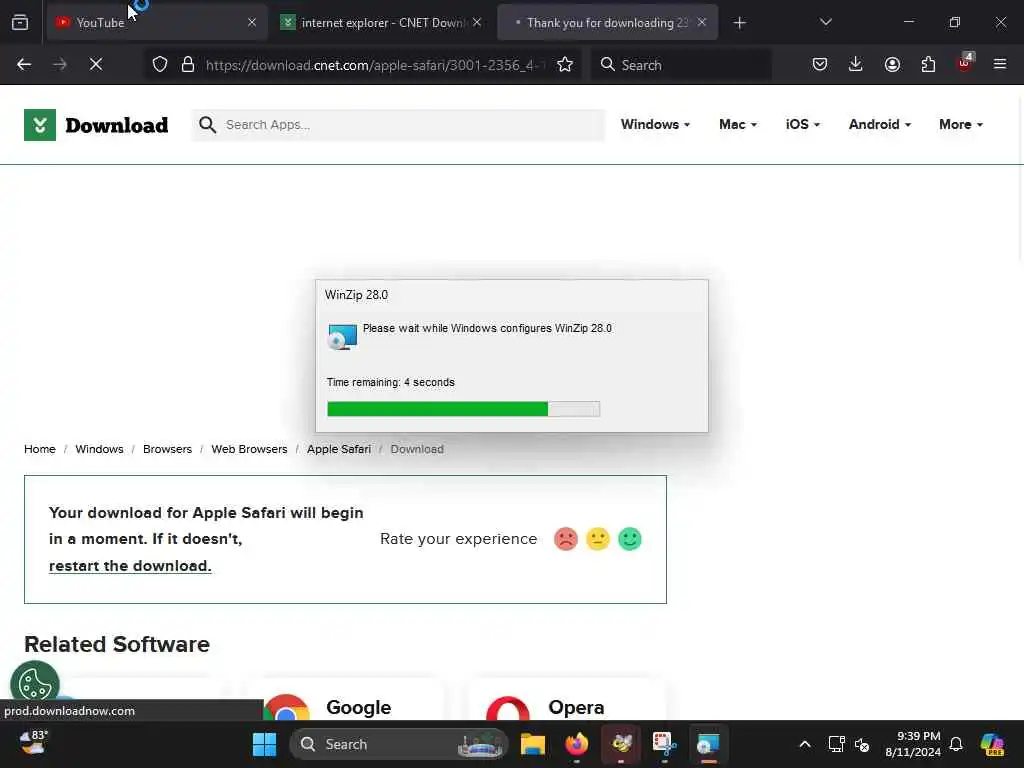
Task: Expand the Android menu
Action: coord(880,124)
